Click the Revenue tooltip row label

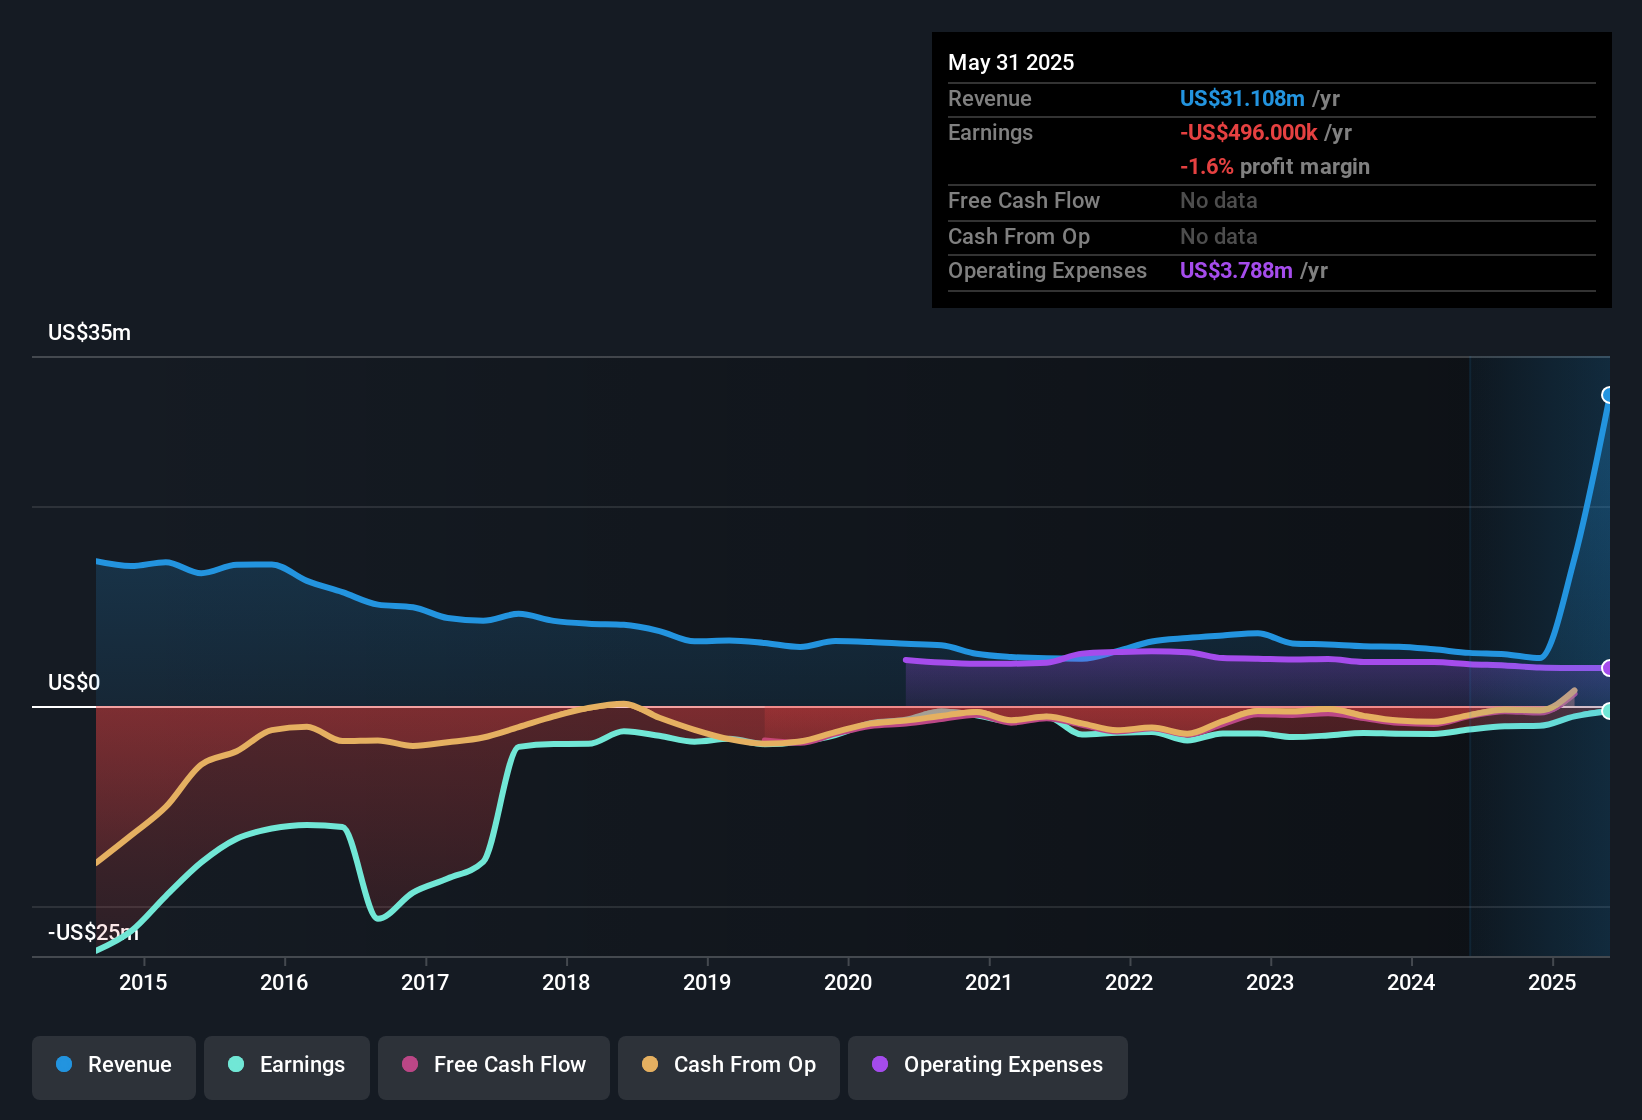[989, 98]
